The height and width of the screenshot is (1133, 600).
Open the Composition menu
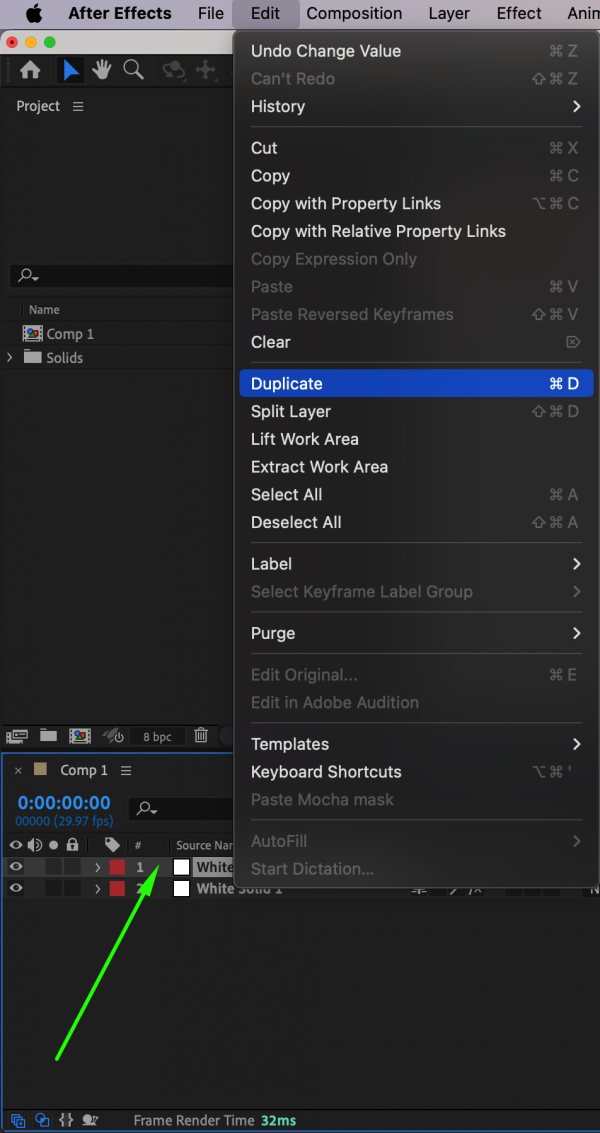[x=354, y=14]
